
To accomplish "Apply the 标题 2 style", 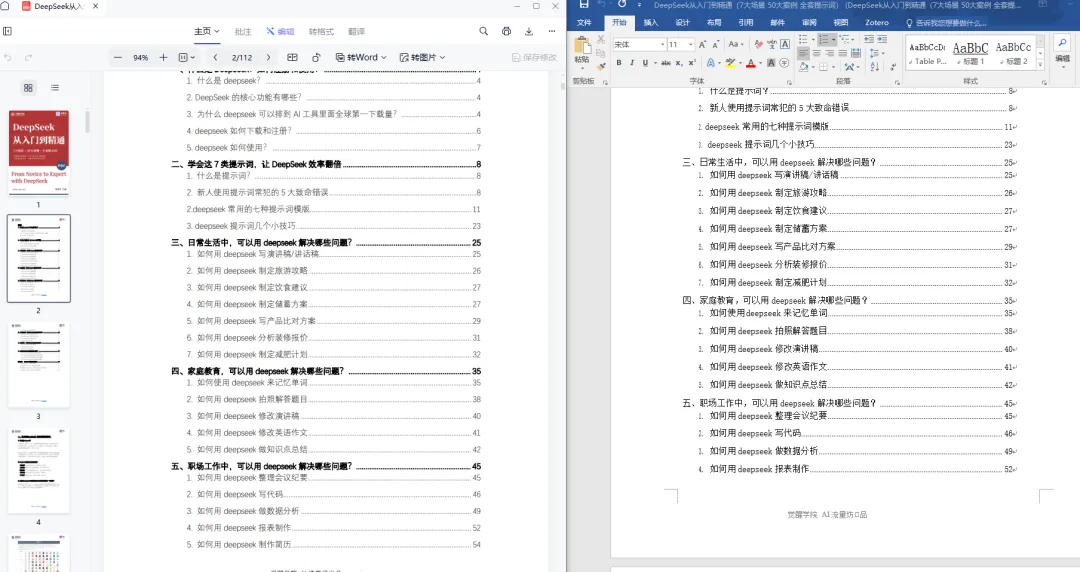I will click(1013, 53).
